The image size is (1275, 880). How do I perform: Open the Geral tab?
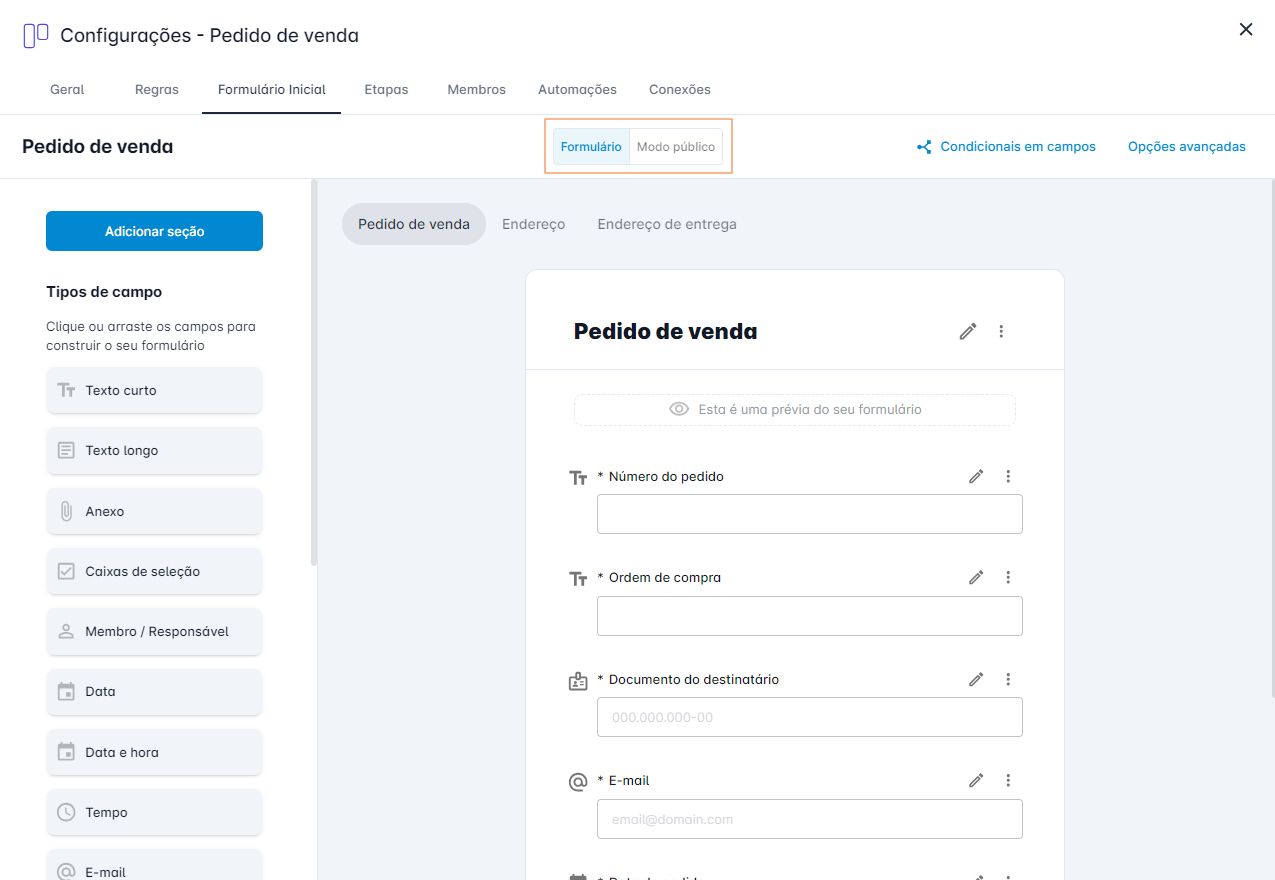tap(67, 89)
